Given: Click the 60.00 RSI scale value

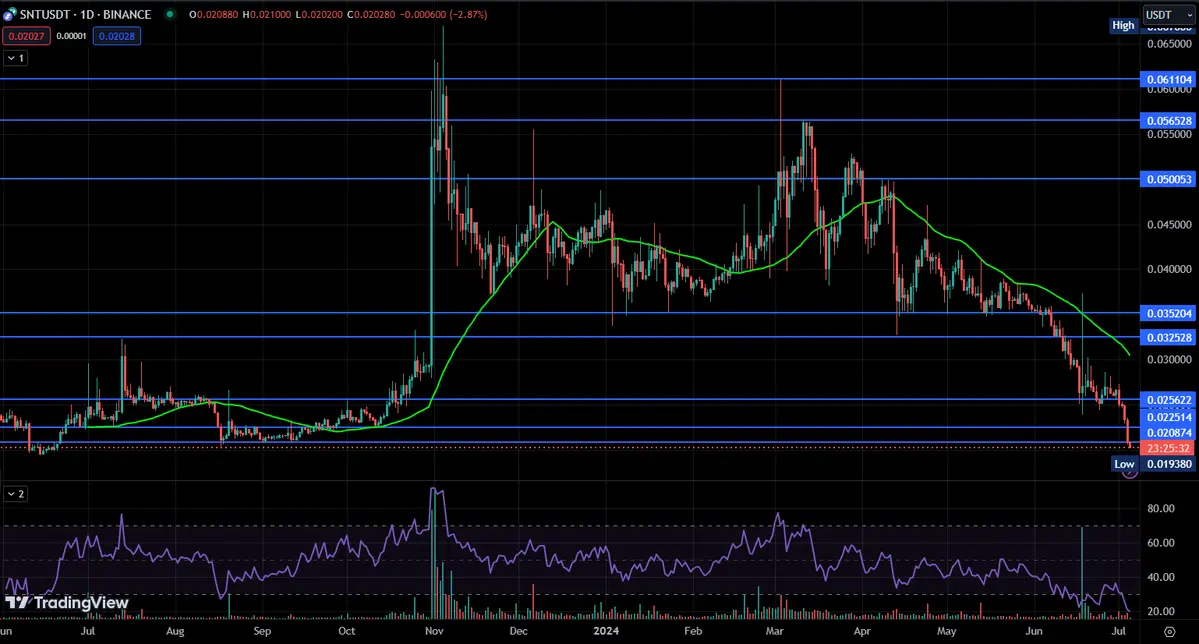Looking at the screenshot, I should click(x=1161, y=543).
